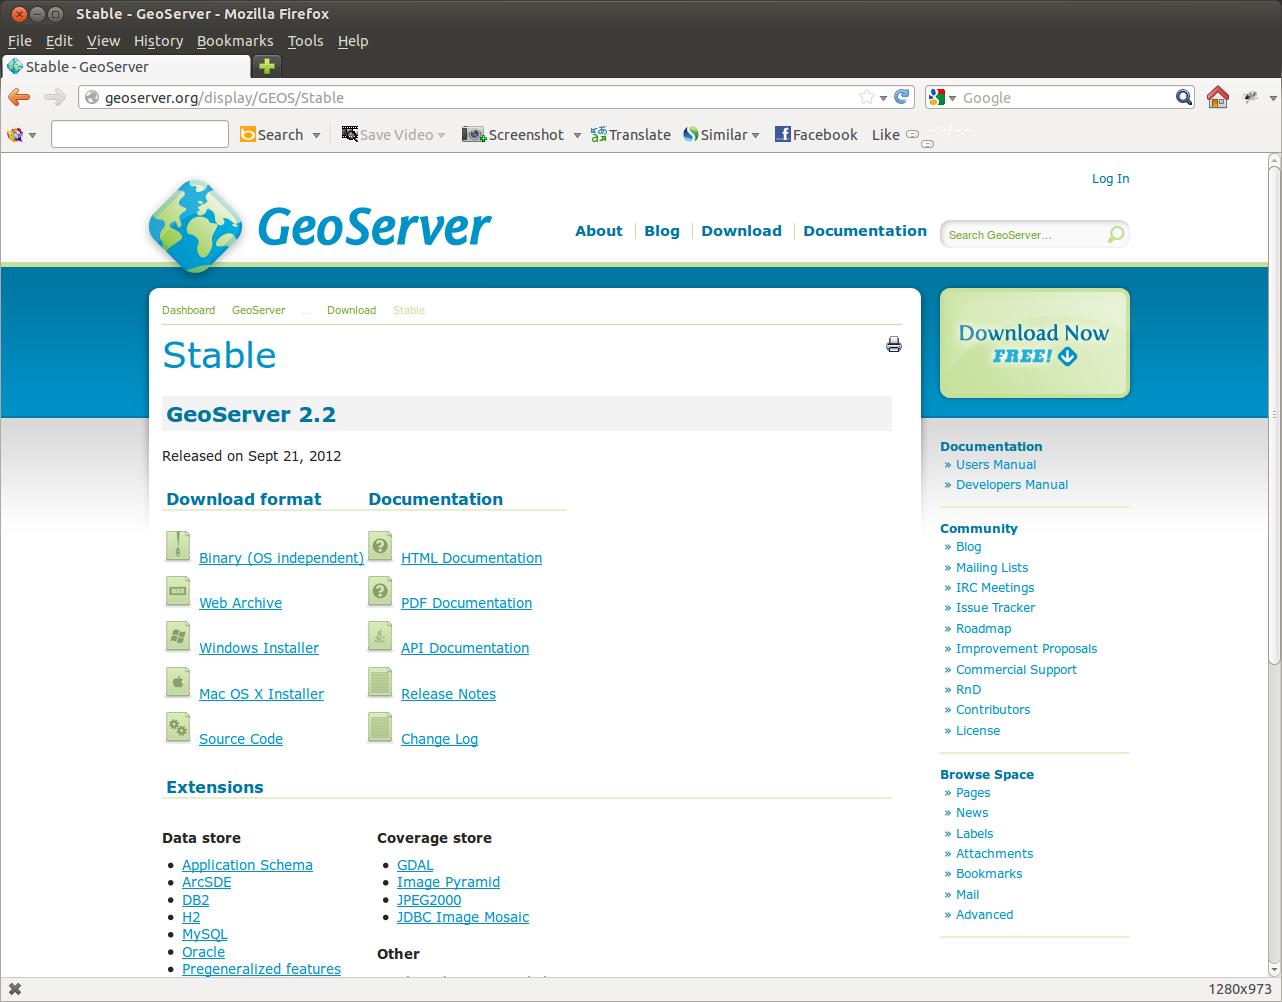Click the toolbar search text box

pyautogui.click(x=139, y=134)
